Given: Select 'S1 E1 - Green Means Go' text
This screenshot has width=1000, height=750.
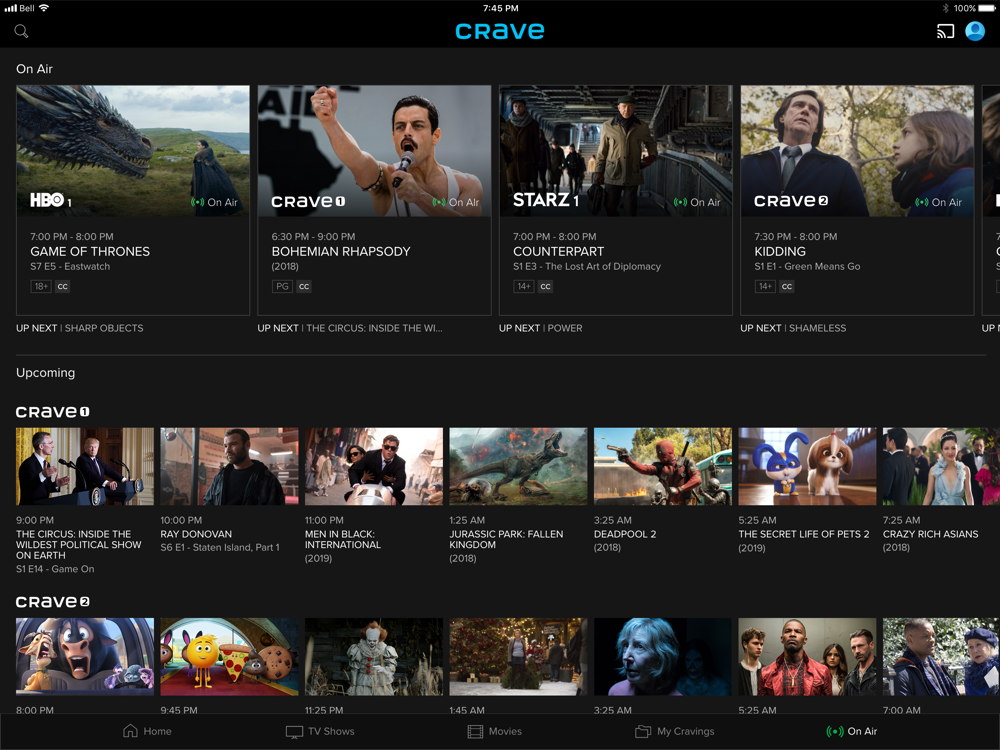Looking at the screenshot, I should [x=807, y=267].
